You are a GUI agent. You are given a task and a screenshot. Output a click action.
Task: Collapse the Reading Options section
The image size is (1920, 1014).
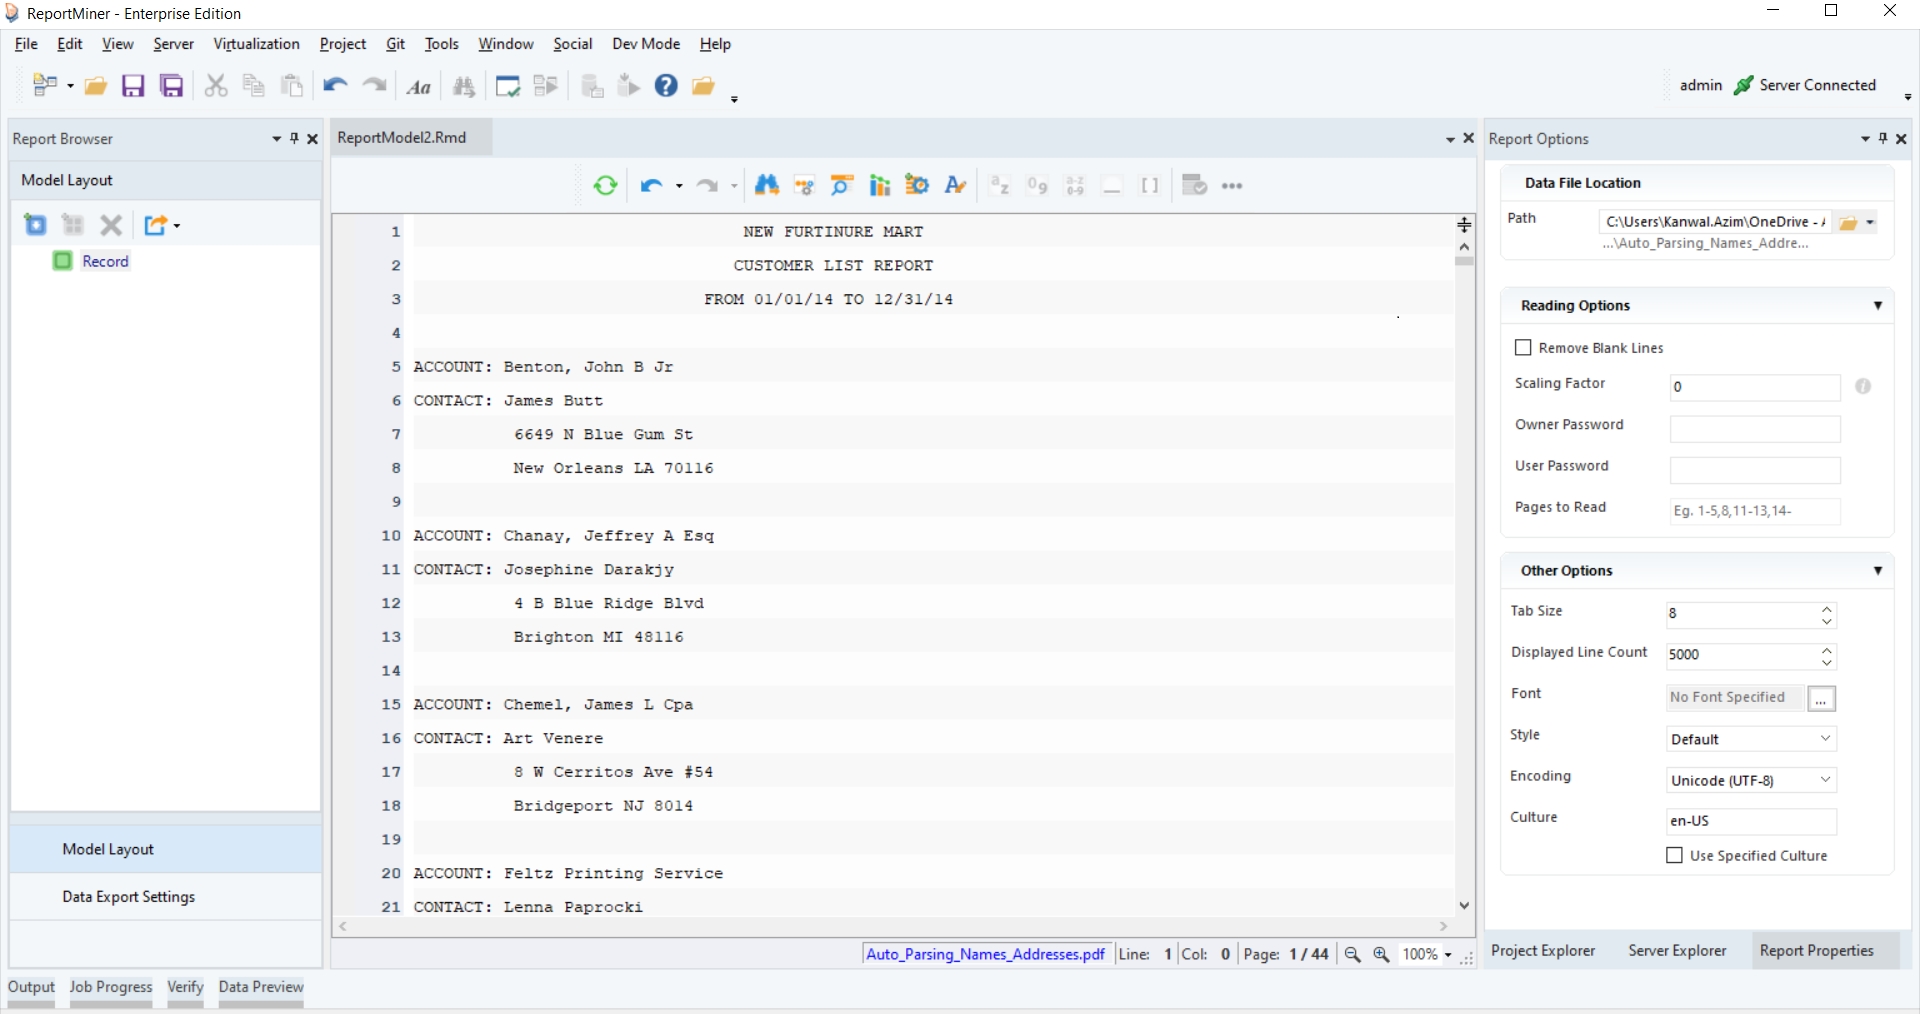click(1877, 306)
